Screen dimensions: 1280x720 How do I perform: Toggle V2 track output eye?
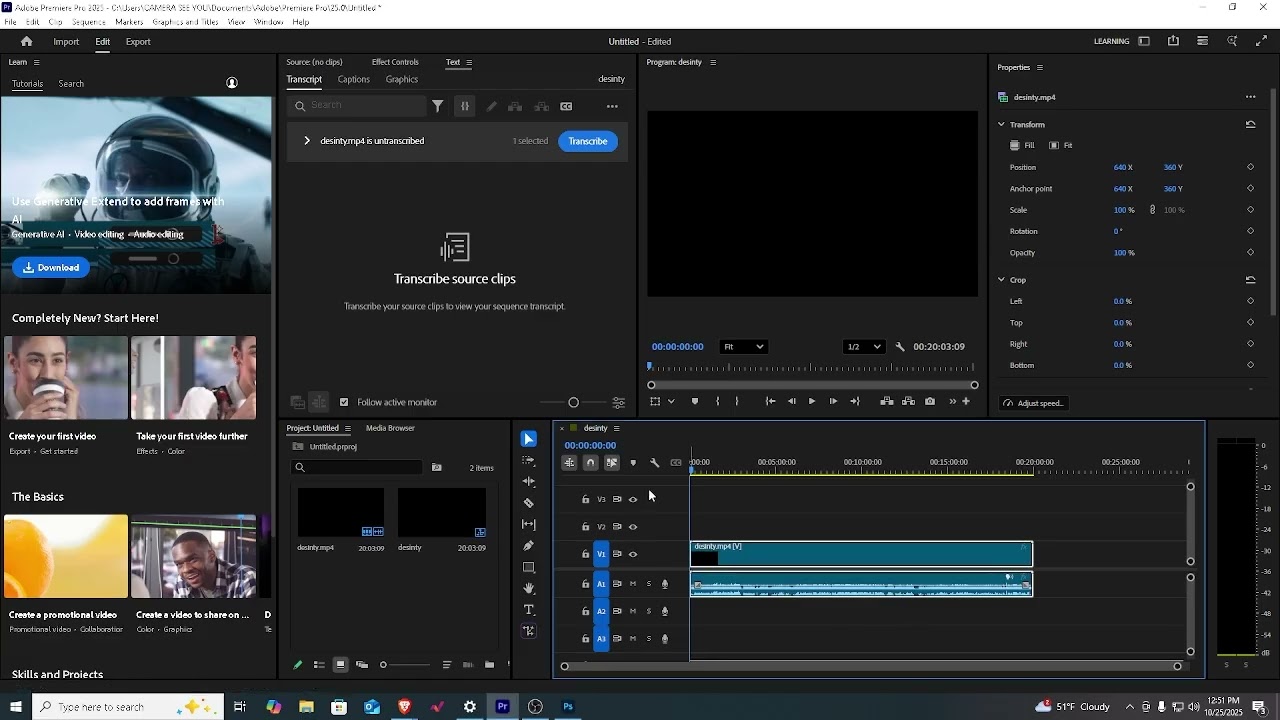633,527
